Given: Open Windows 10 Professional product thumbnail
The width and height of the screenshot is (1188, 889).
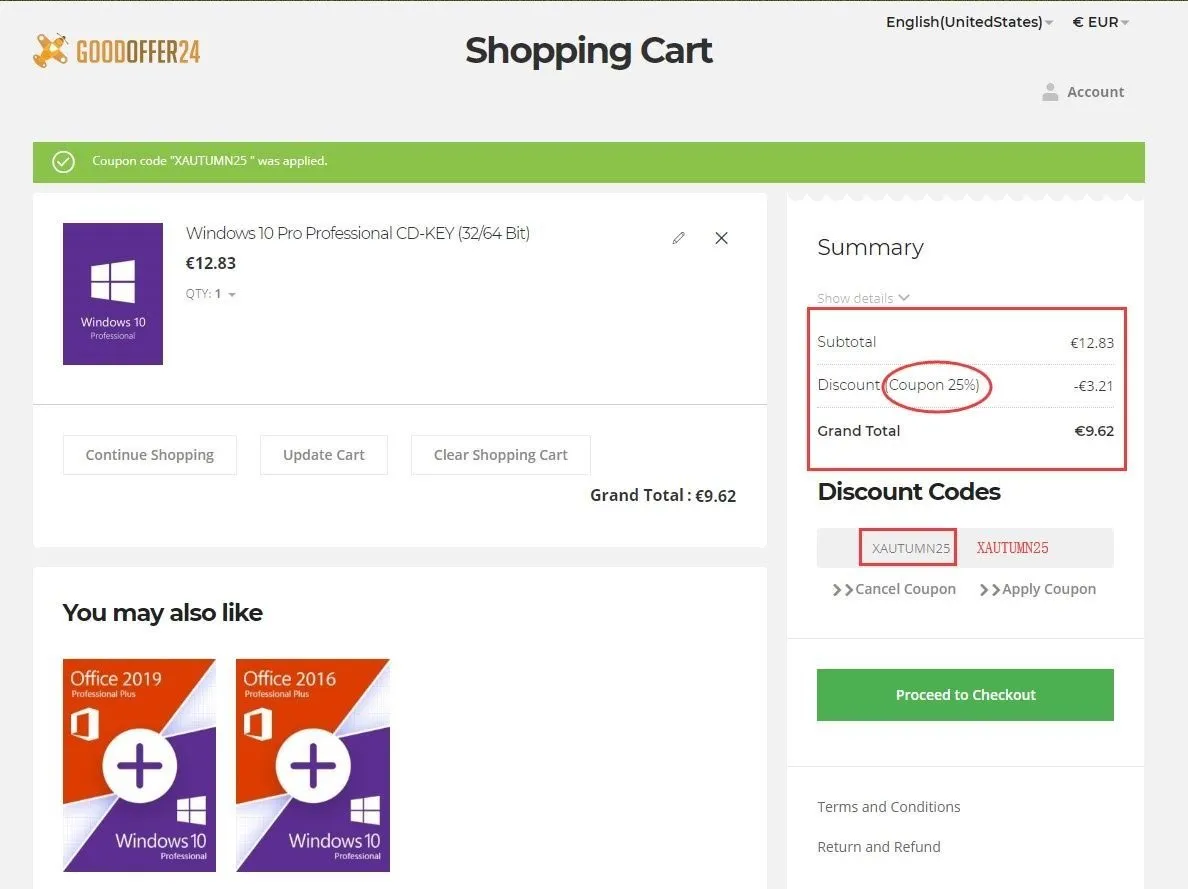Looking at the screenshot, I should pyautogui.click(x=113, y=293).
